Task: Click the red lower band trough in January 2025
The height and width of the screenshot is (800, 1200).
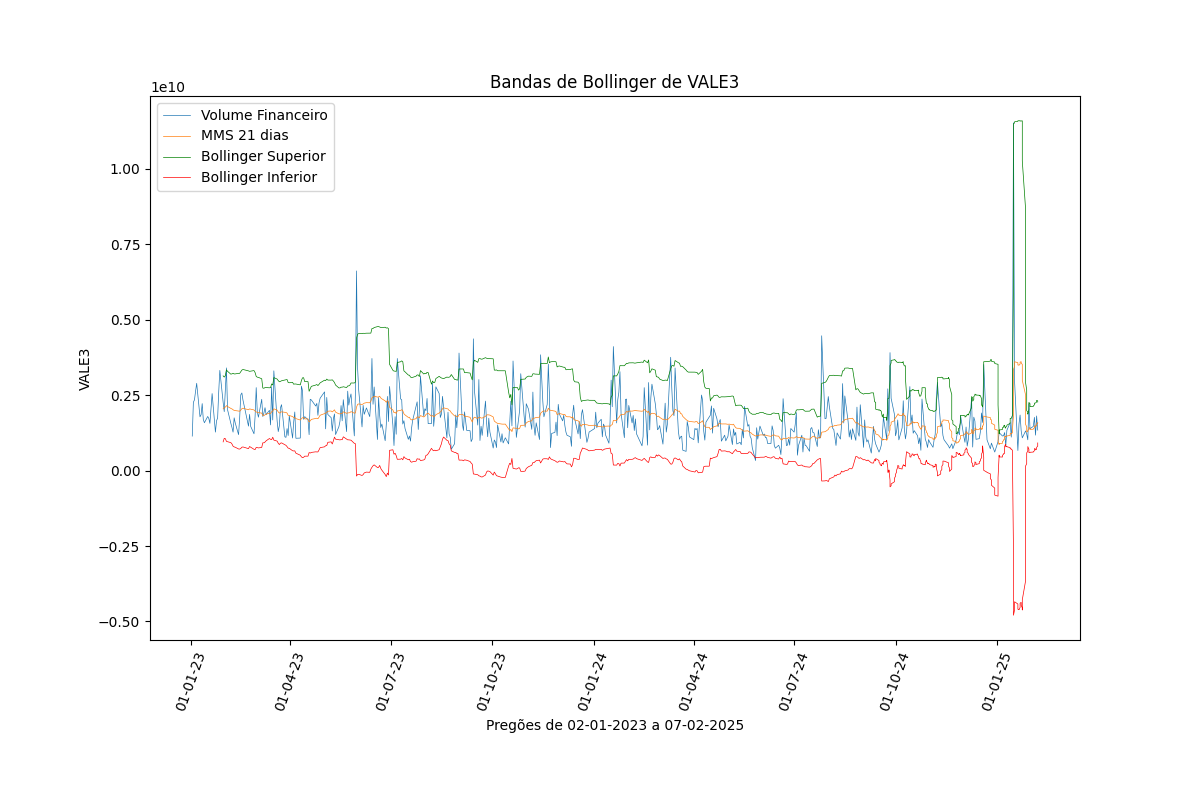Action: (1014, 612)
